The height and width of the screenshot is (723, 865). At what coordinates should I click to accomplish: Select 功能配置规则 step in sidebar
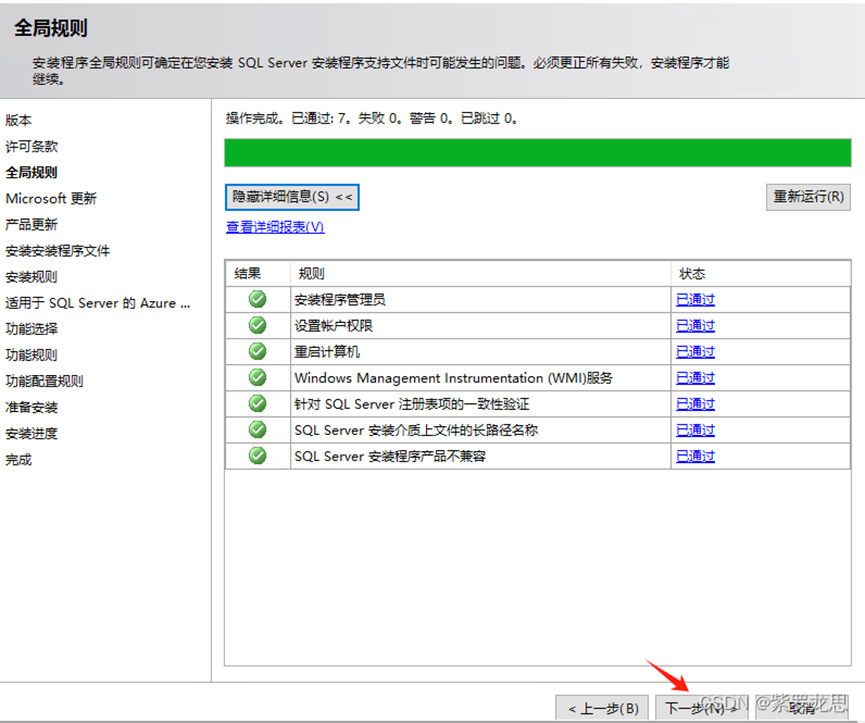(x=45, y=381)
